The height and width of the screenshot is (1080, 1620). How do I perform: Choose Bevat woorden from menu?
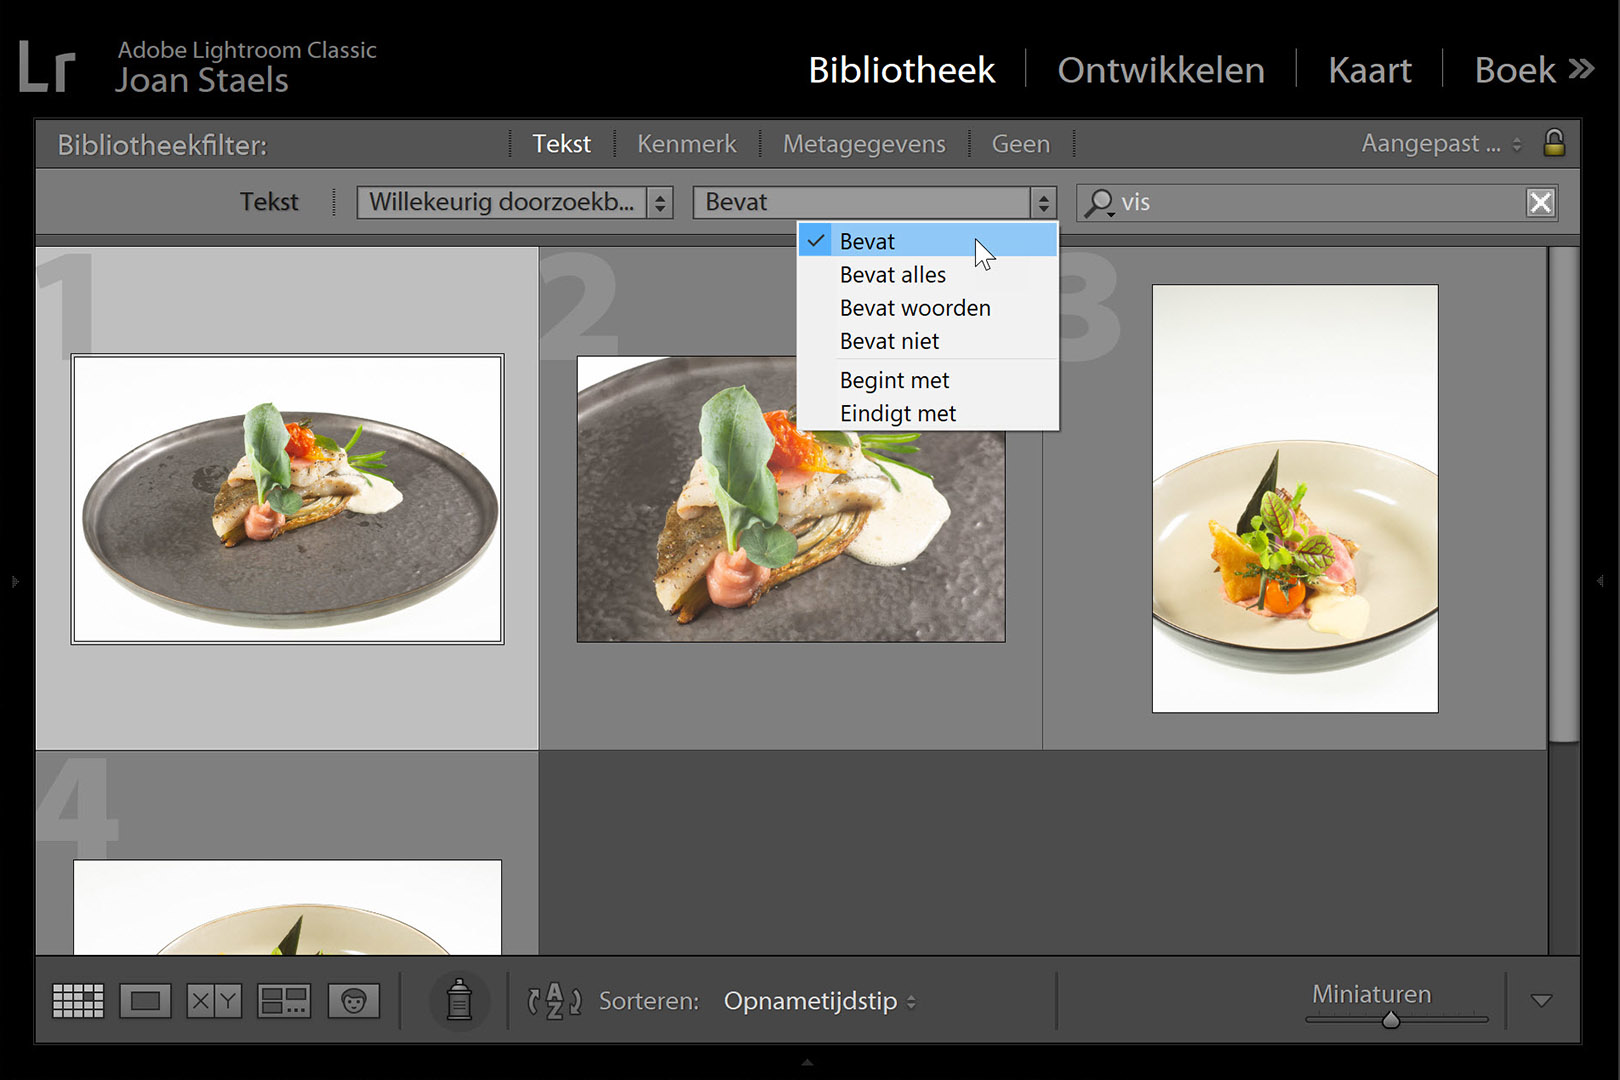[x=927, y=308]
